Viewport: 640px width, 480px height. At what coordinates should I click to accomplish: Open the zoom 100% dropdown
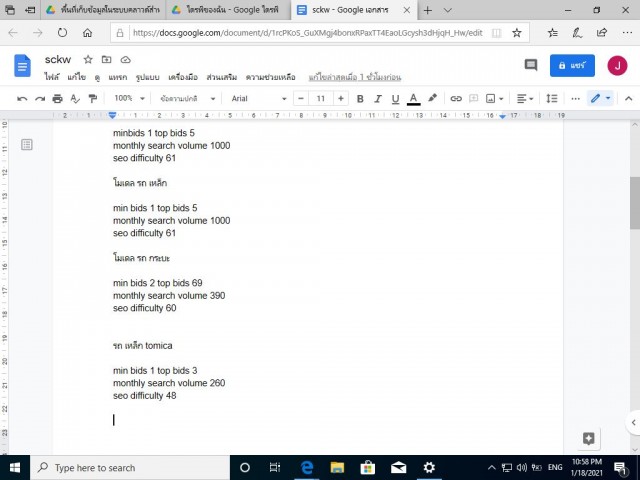coord(129,98)
